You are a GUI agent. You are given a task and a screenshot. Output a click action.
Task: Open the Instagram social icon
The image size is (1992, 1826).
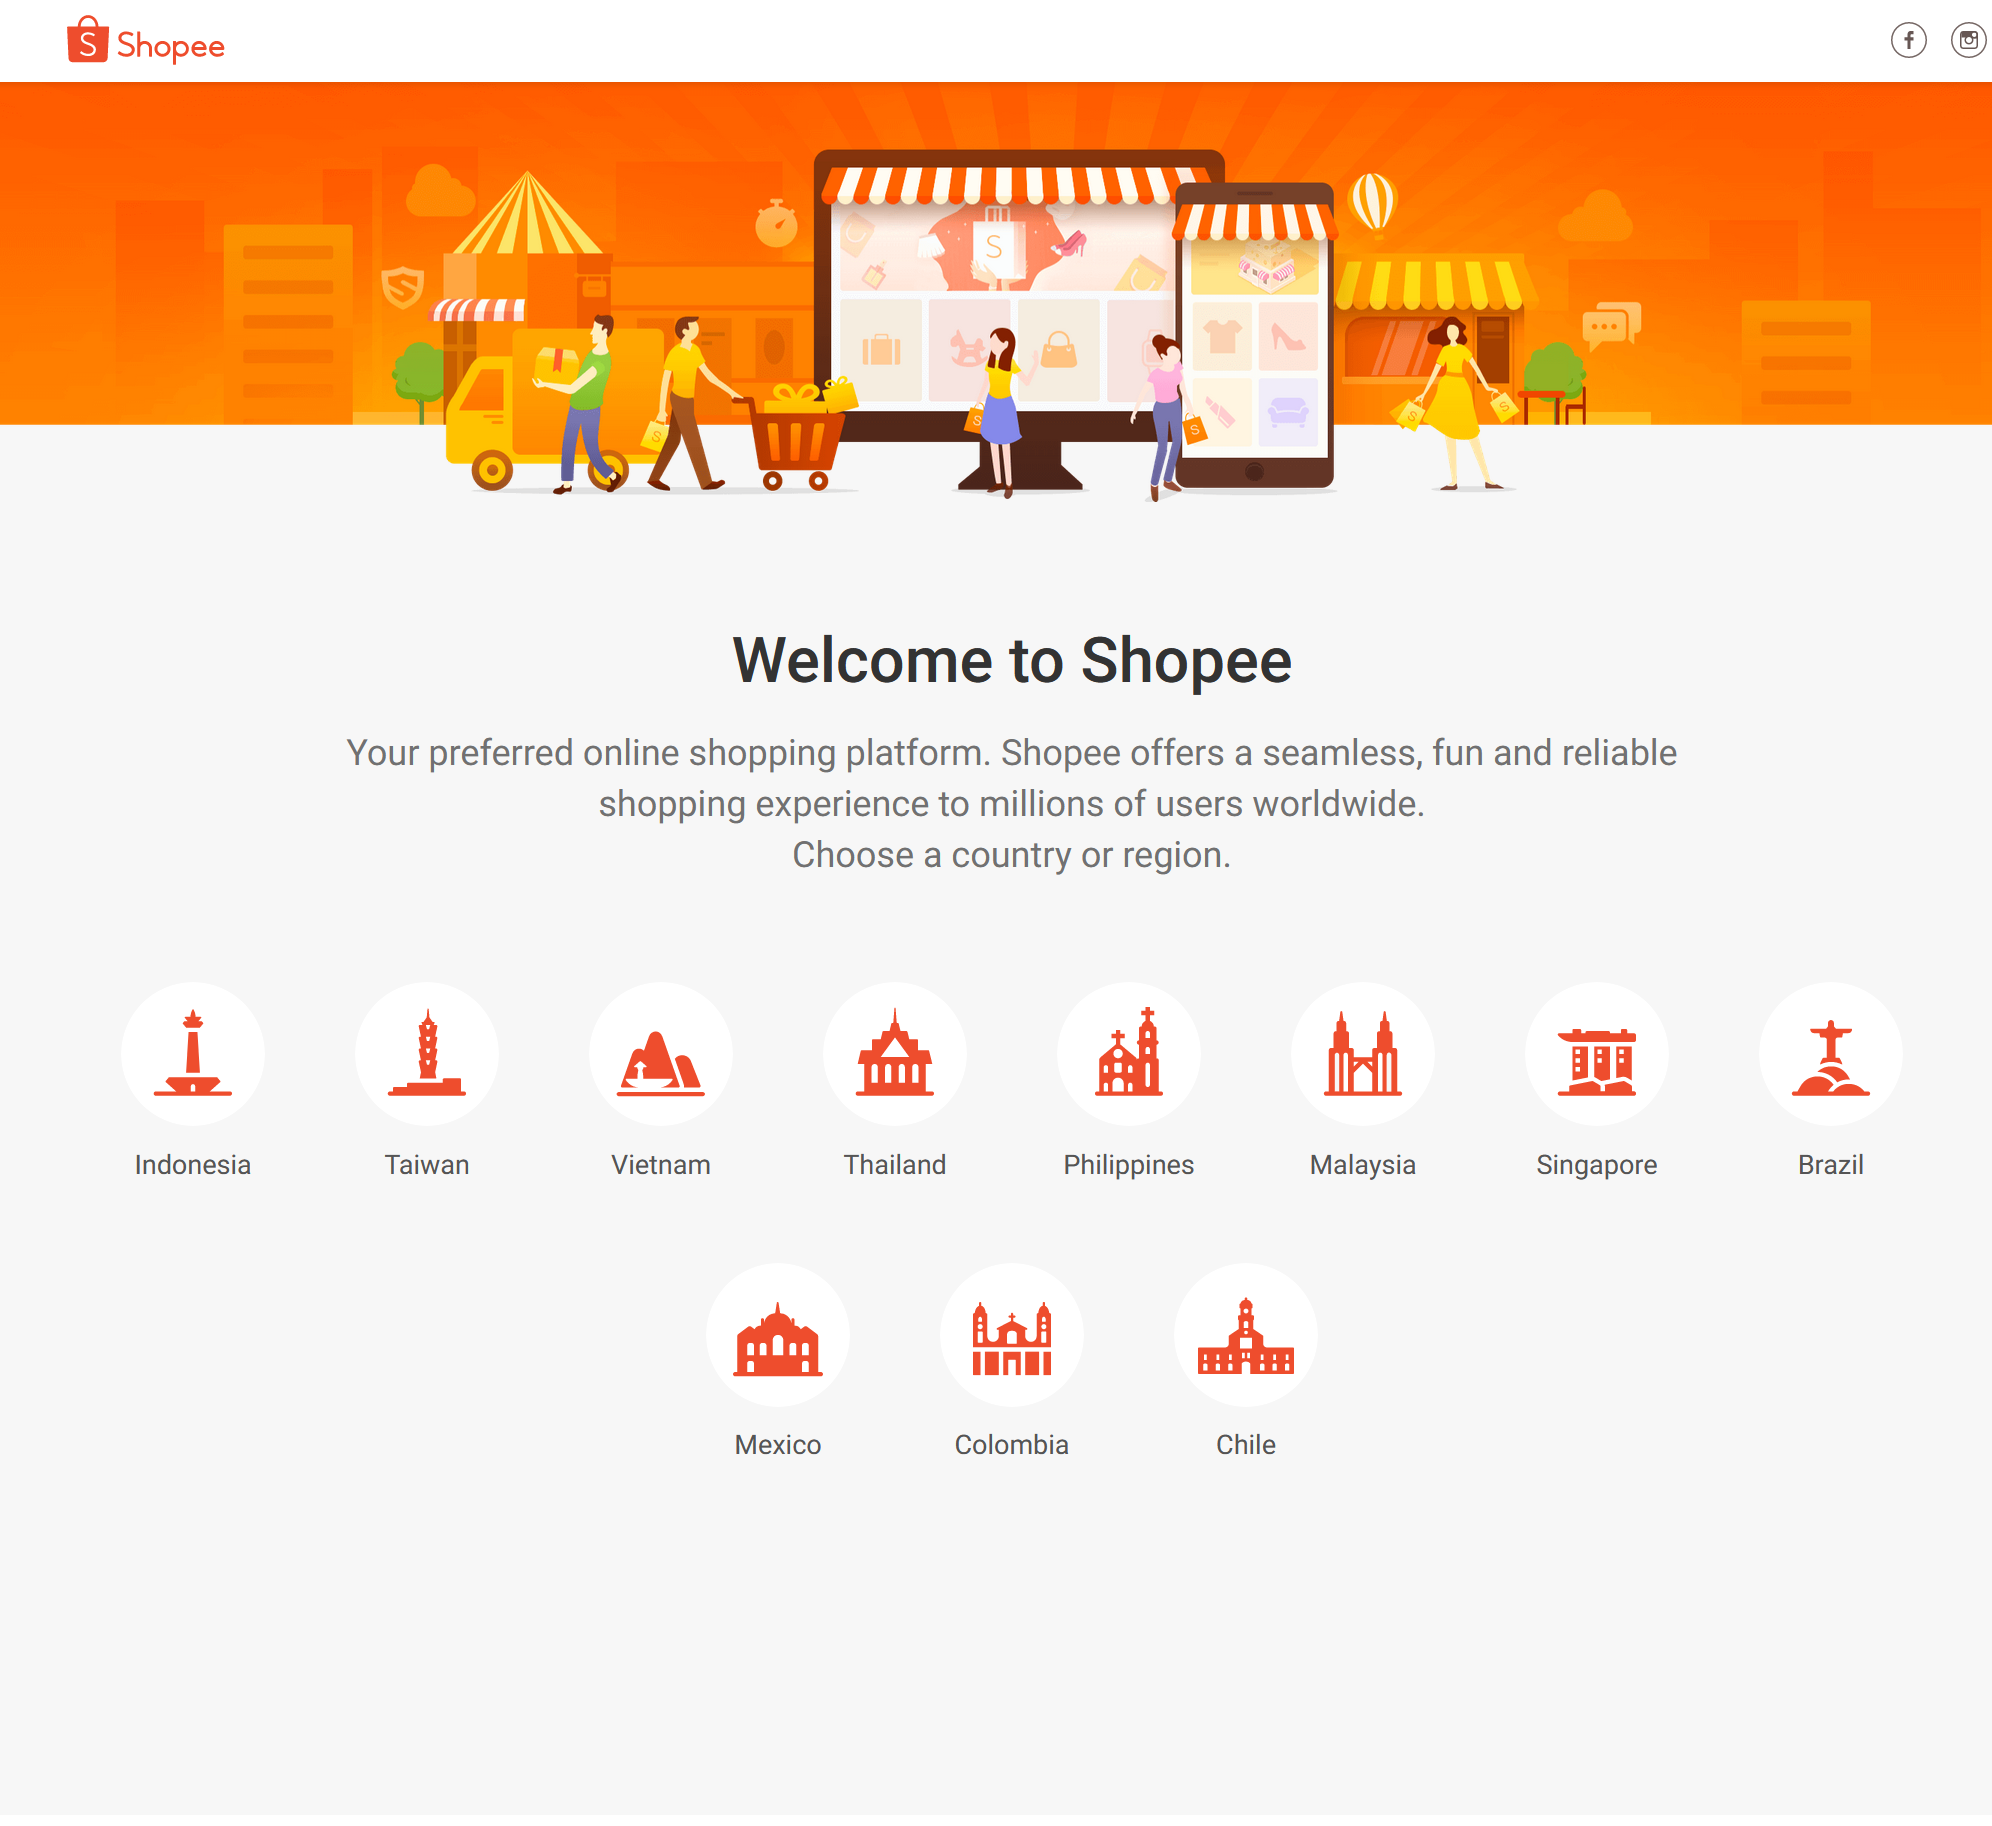[1967, 40]
